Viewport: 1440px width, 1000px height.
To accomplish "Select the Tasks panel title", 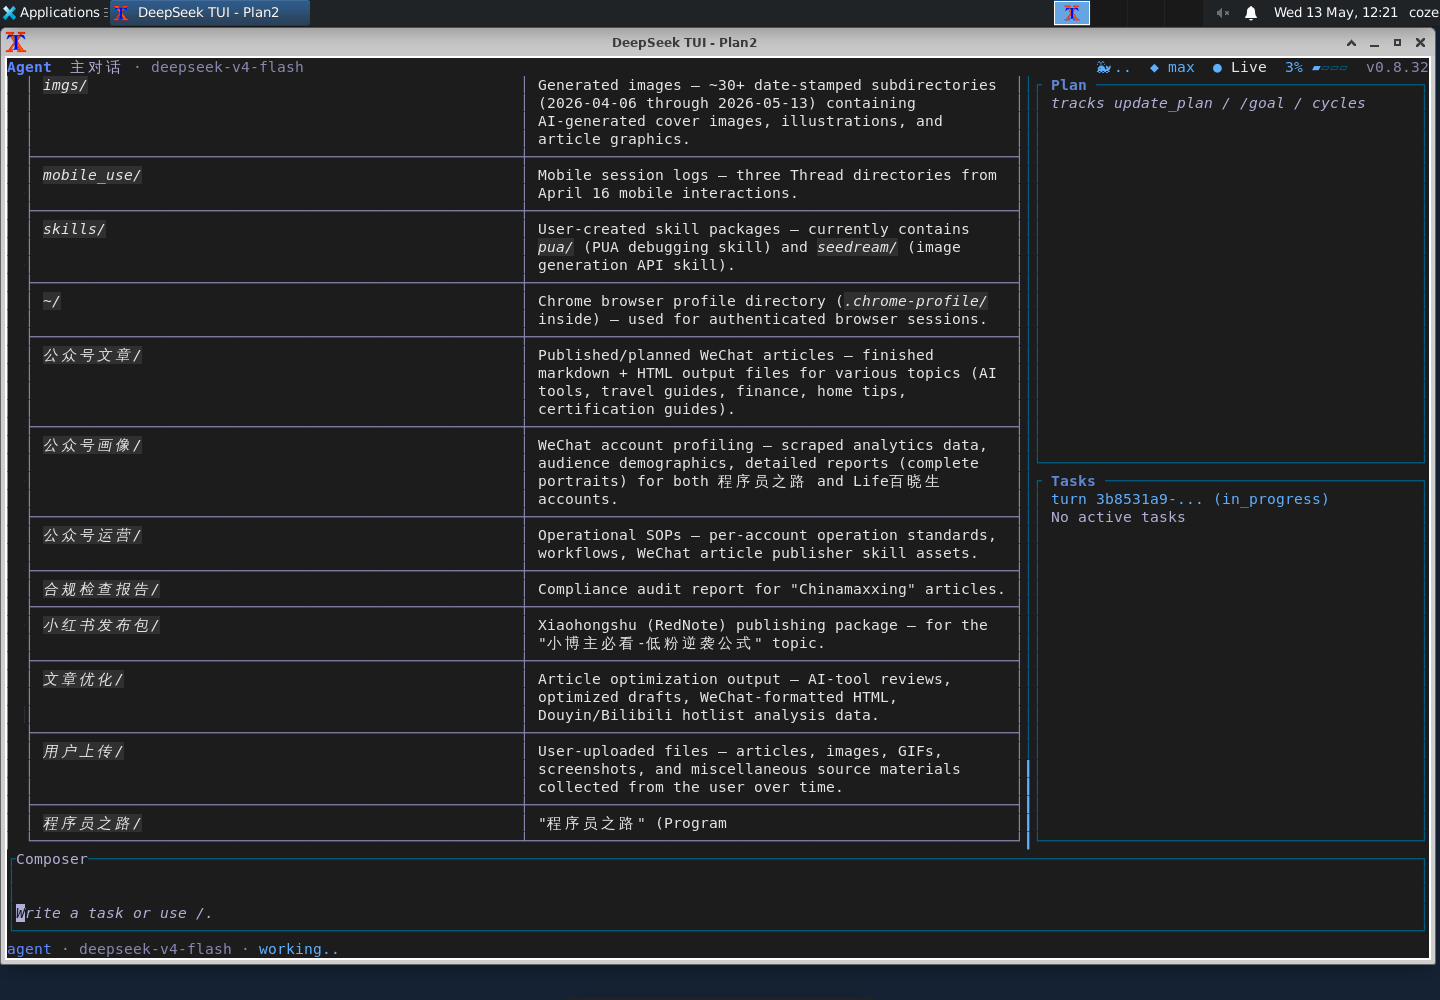I will click(1073, 481).
